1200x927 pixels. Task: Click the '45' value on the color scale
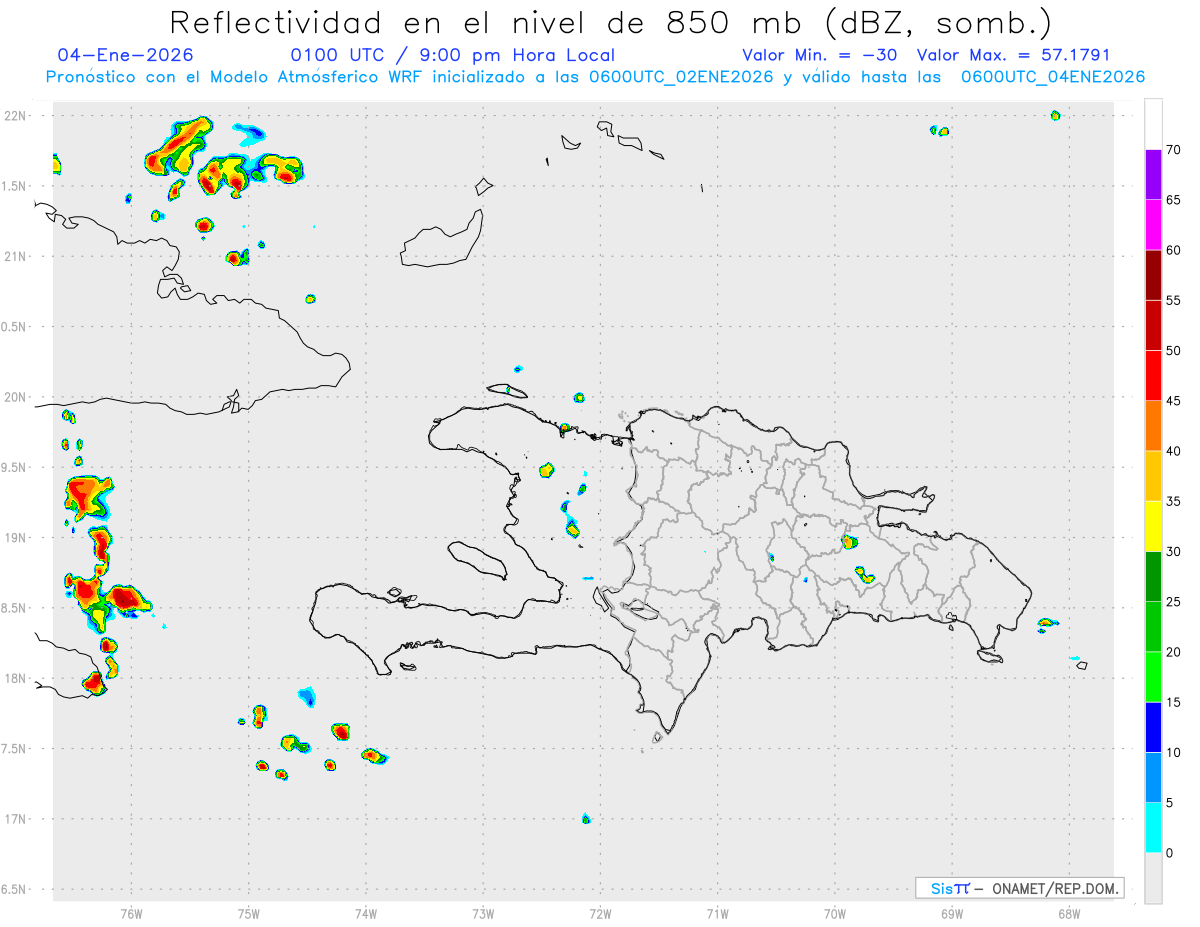tap(1173, 401)
